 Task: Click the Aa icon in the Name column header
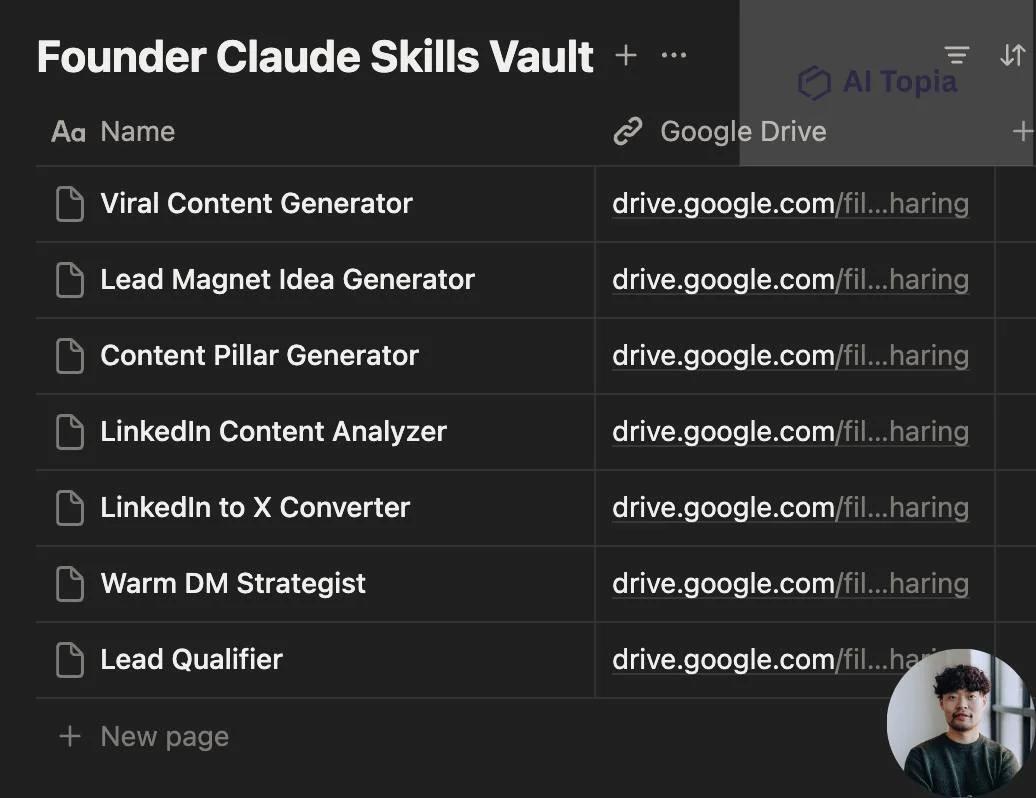67,131
